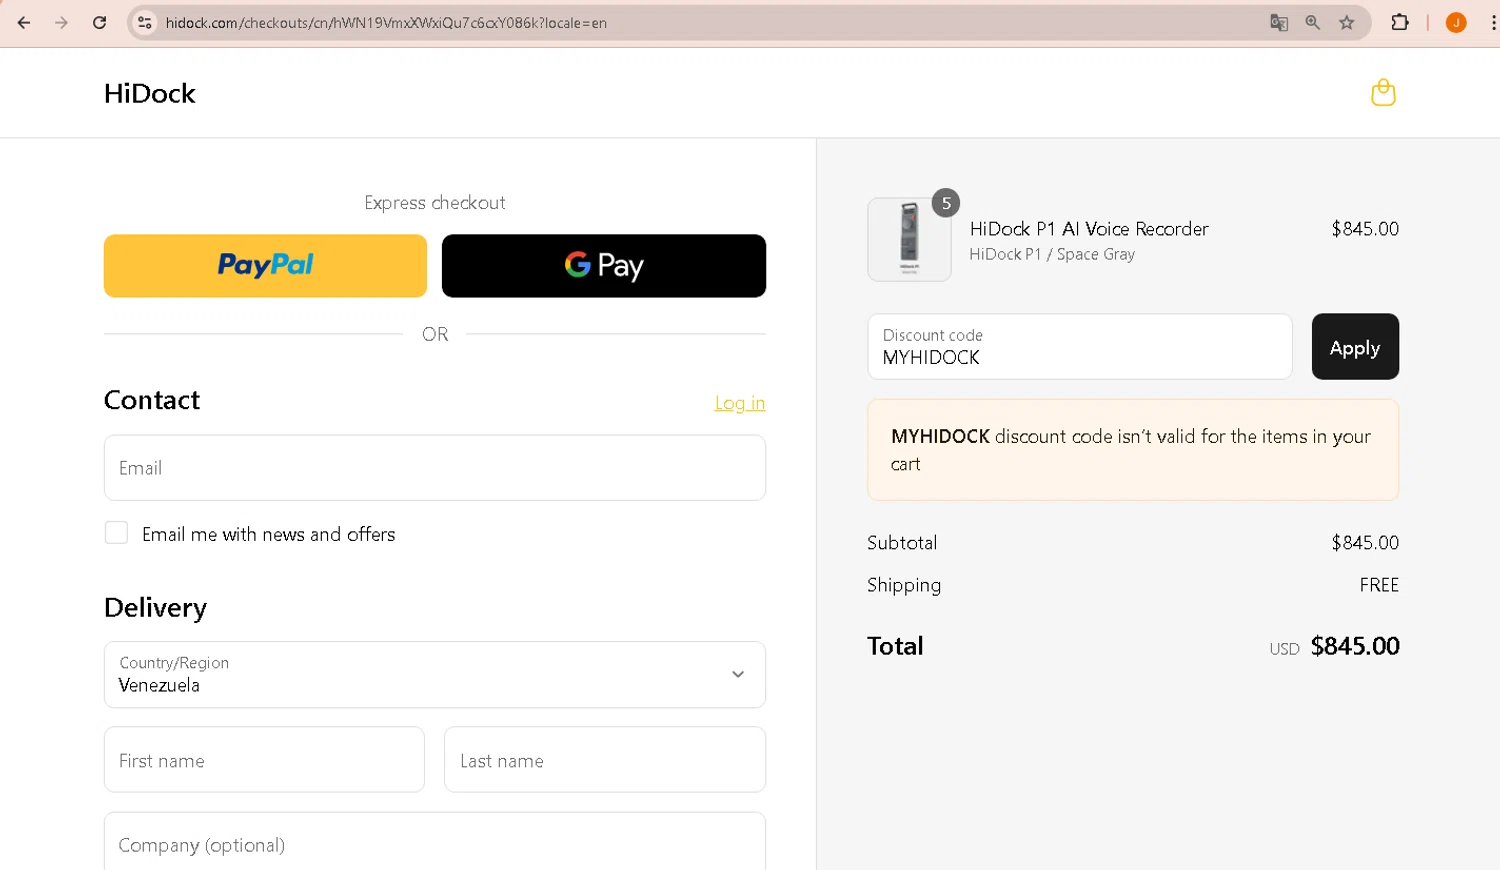Click the browser forward arrow
The height and width of the screenshot is (870, 1500).
(61, 22)
